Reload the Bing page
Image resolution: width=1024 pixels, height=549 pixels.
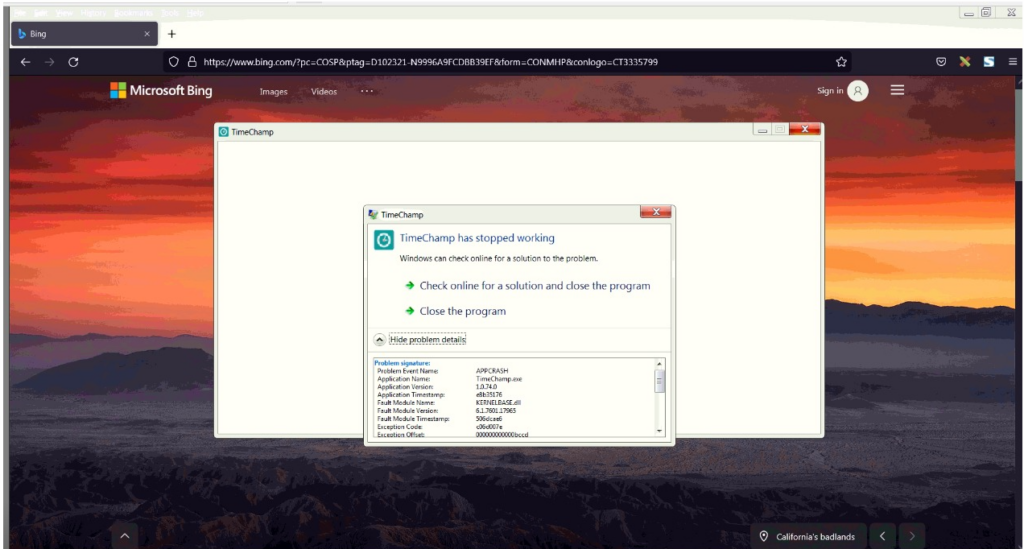[73, 62]
